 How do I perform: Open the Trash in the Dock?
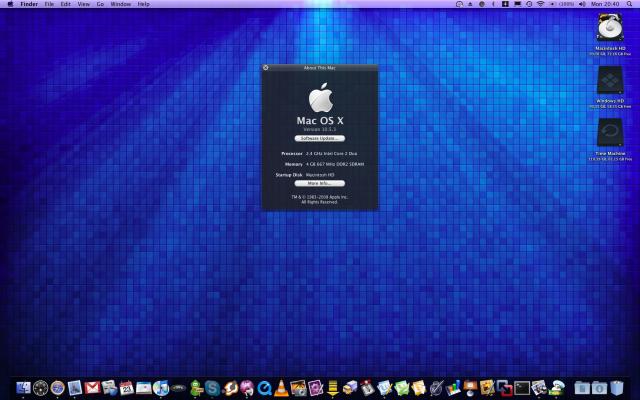click(617, 388)
